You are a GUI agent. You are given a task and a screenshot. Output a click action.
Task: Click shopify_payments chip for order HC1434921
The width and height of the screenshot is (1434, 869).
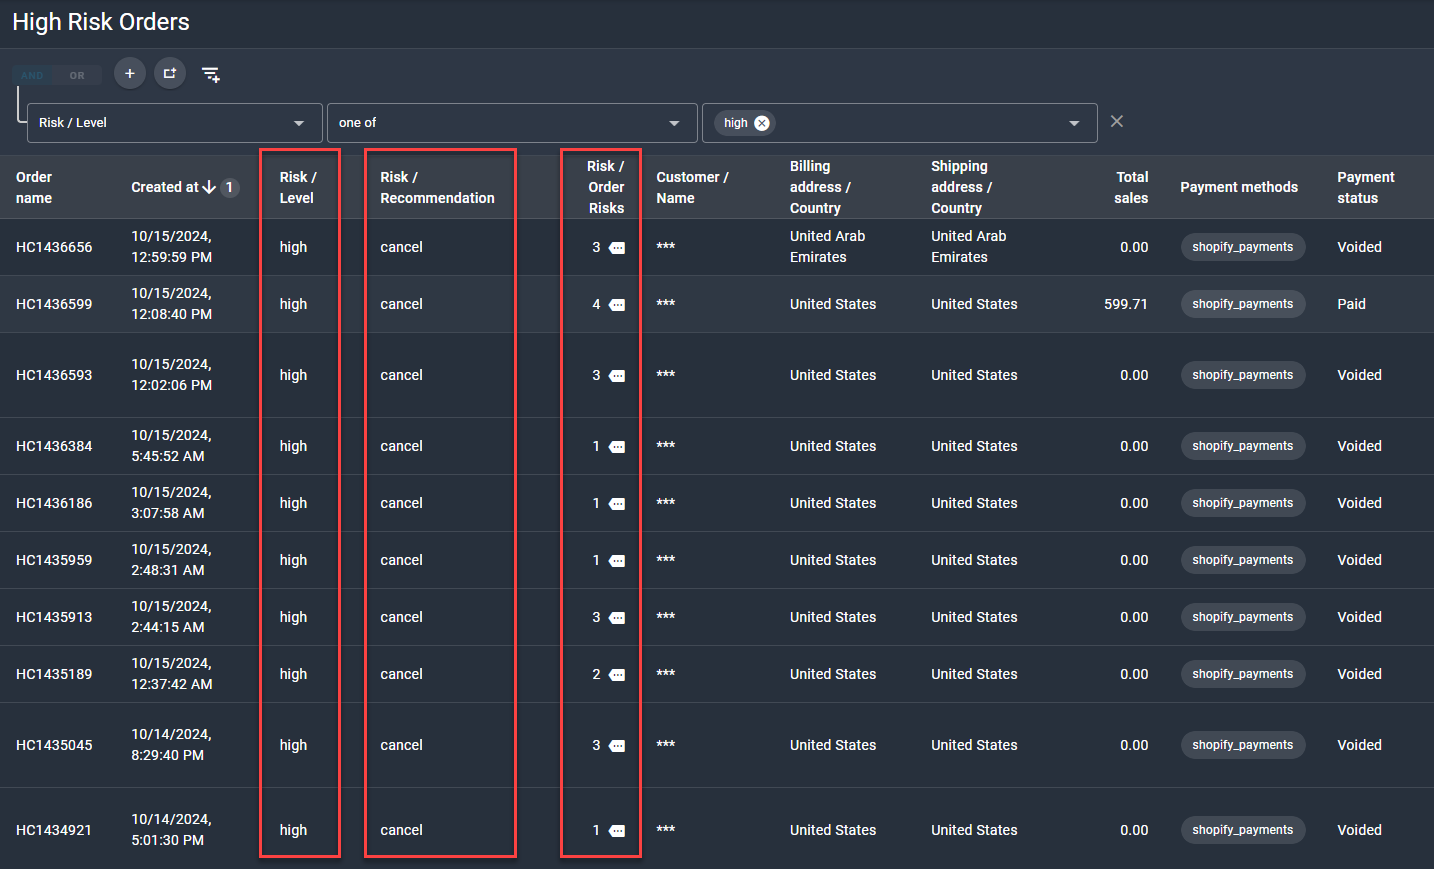click(x=1242, y=830)
